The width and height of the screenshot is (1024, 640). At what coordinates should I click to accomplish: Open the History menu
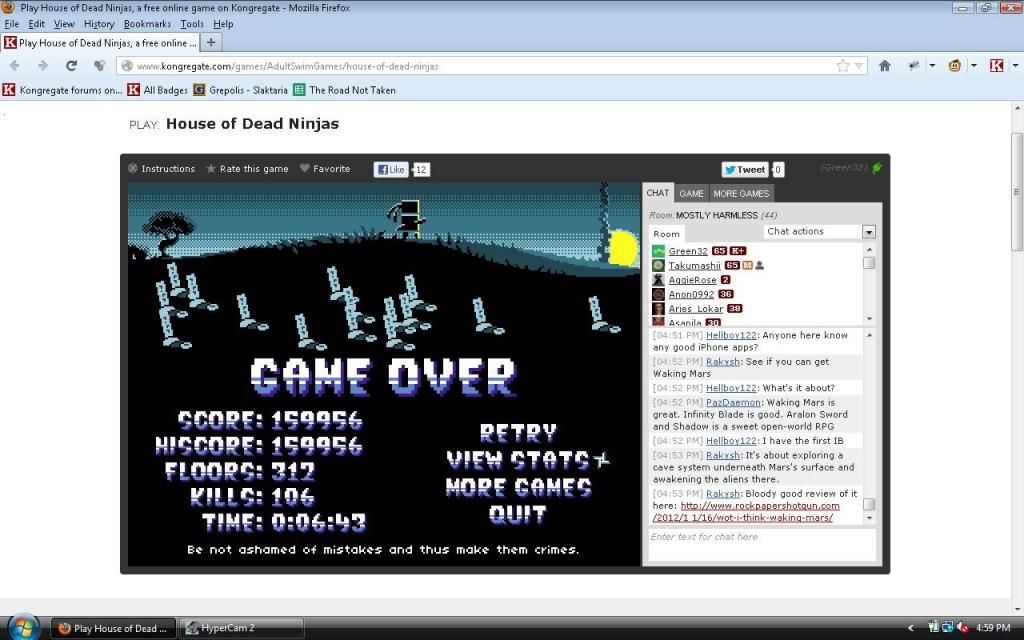pyautogui.click(x=99, y=24)
